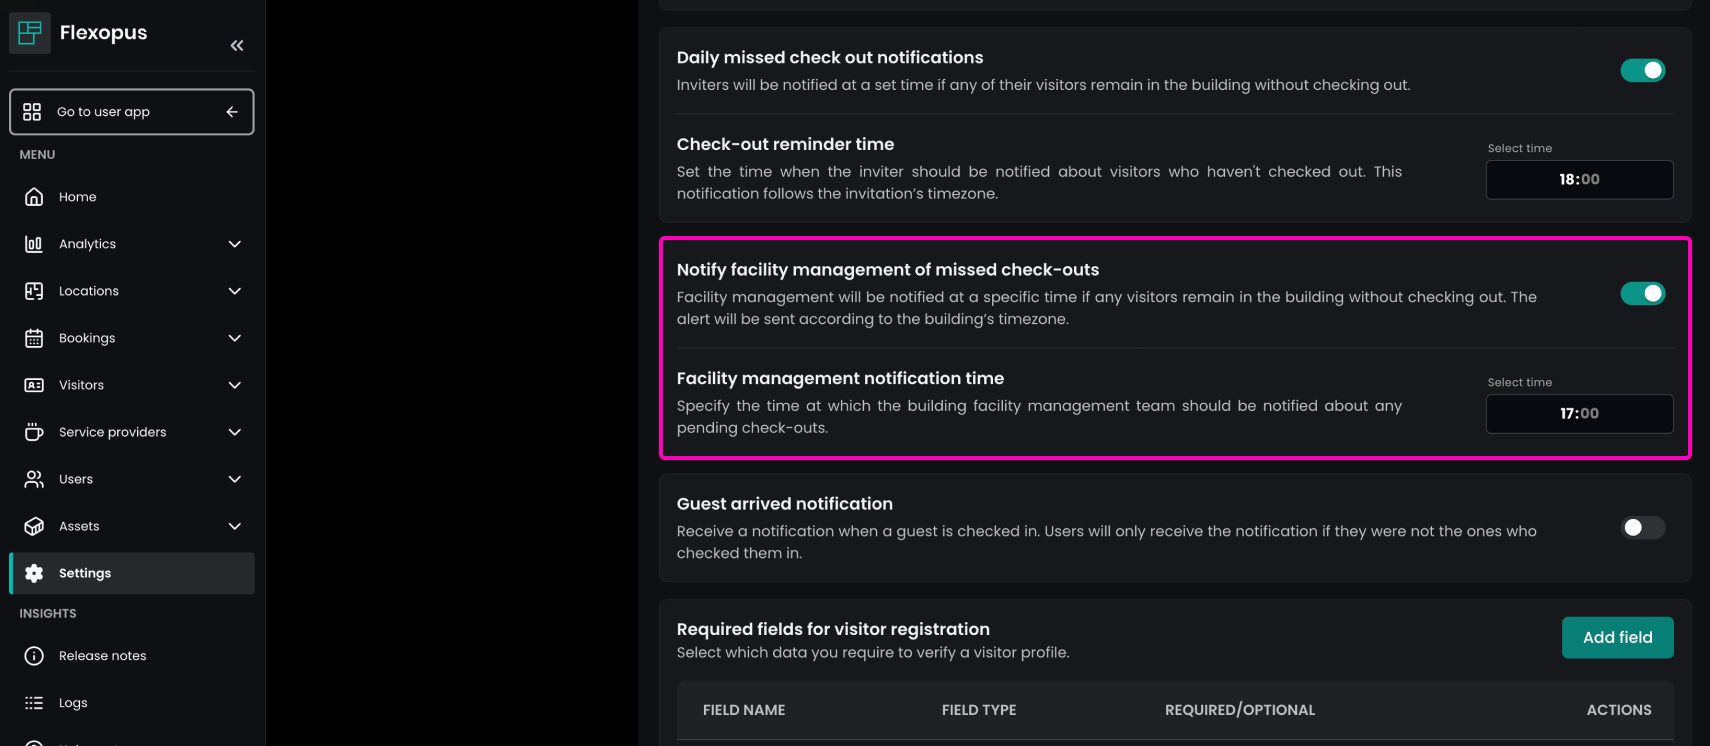Collapse the sidebar with double-chevron icon
The width and height of the screenshot is (1710, 746).
coord(237,45)
